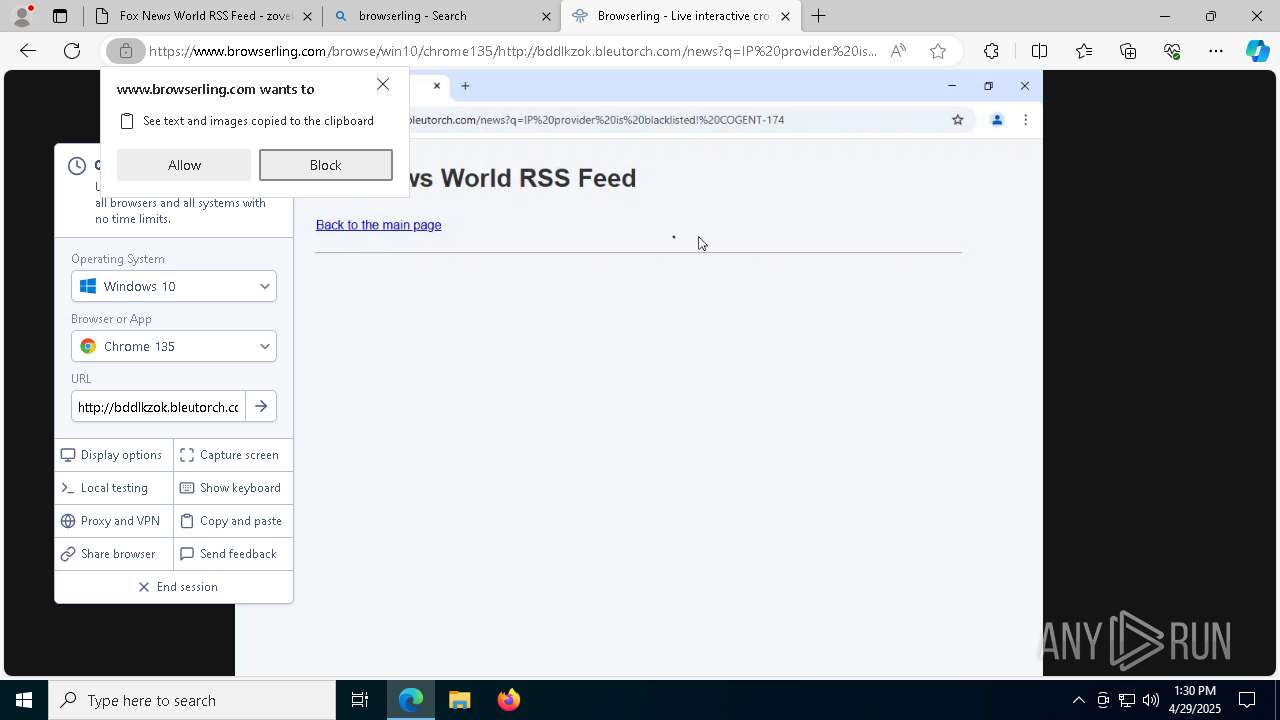Open Windows Start menu
This screenshot has width=1280, height=720.
coord(24,700)
